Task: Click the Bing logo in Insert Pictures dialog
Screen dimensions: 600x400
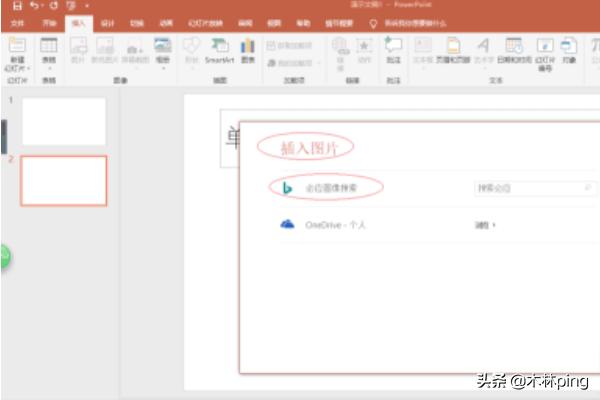Action: point(287,188)
